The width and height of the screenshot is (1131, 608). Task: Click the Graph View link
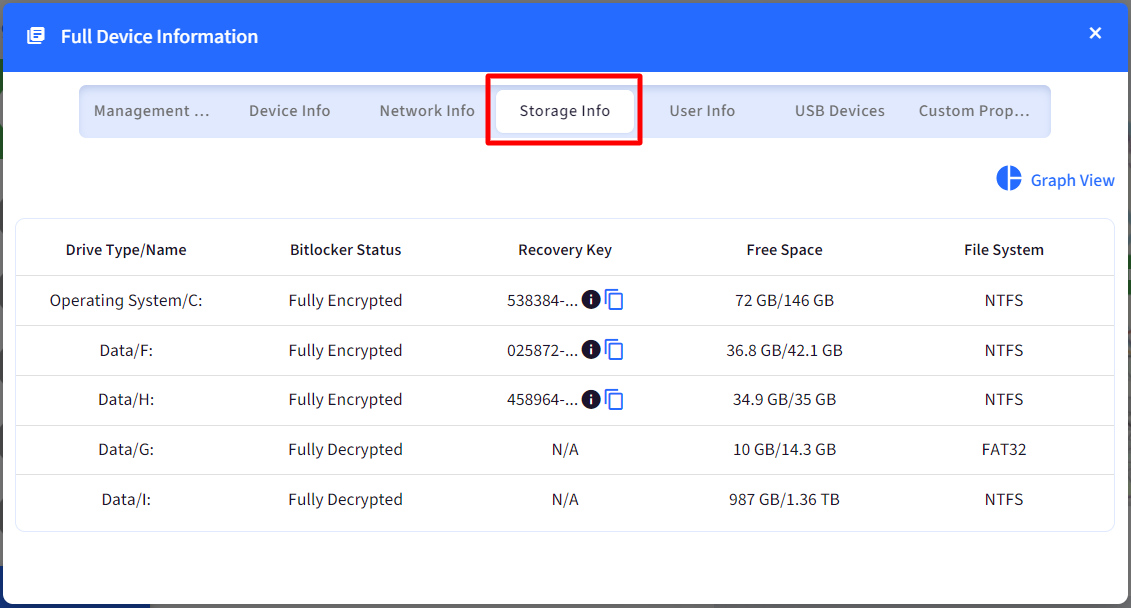point(1072,180)
